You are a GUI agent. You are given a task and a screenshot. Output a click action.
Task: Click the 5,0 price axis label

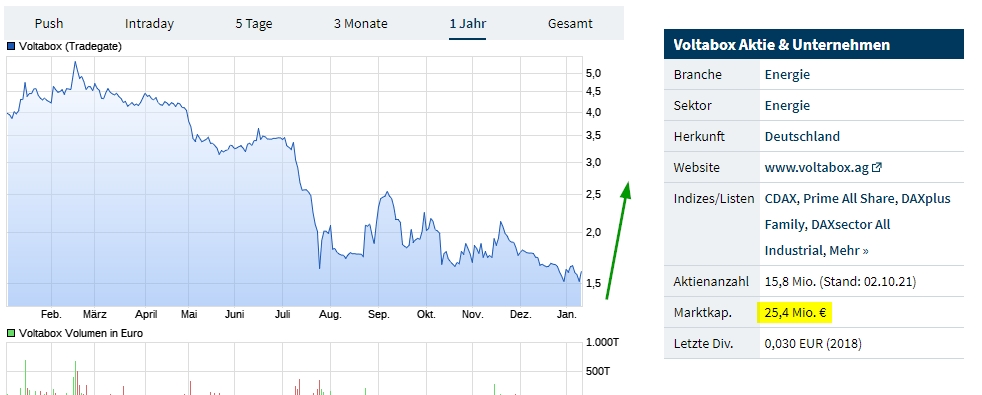(593, 73)
